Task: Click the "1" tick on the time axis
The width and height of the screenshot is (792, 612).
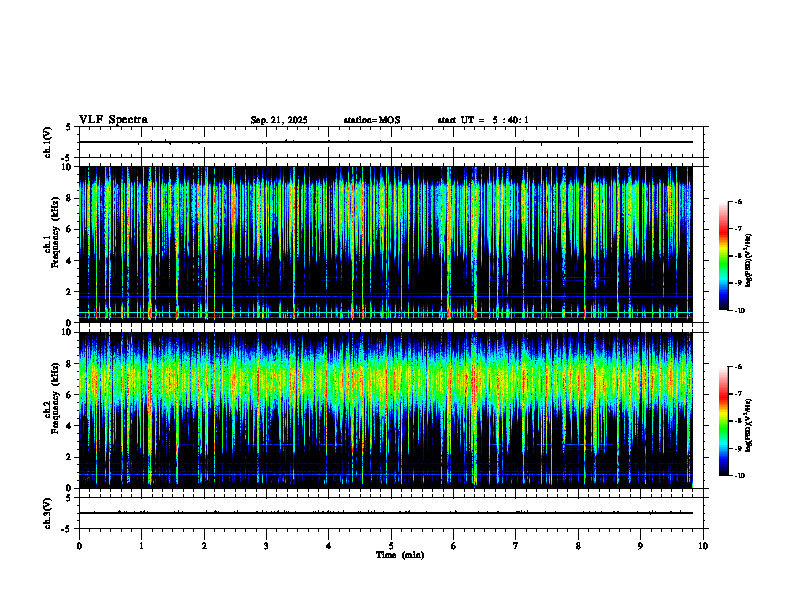Action: coord(141,546)
